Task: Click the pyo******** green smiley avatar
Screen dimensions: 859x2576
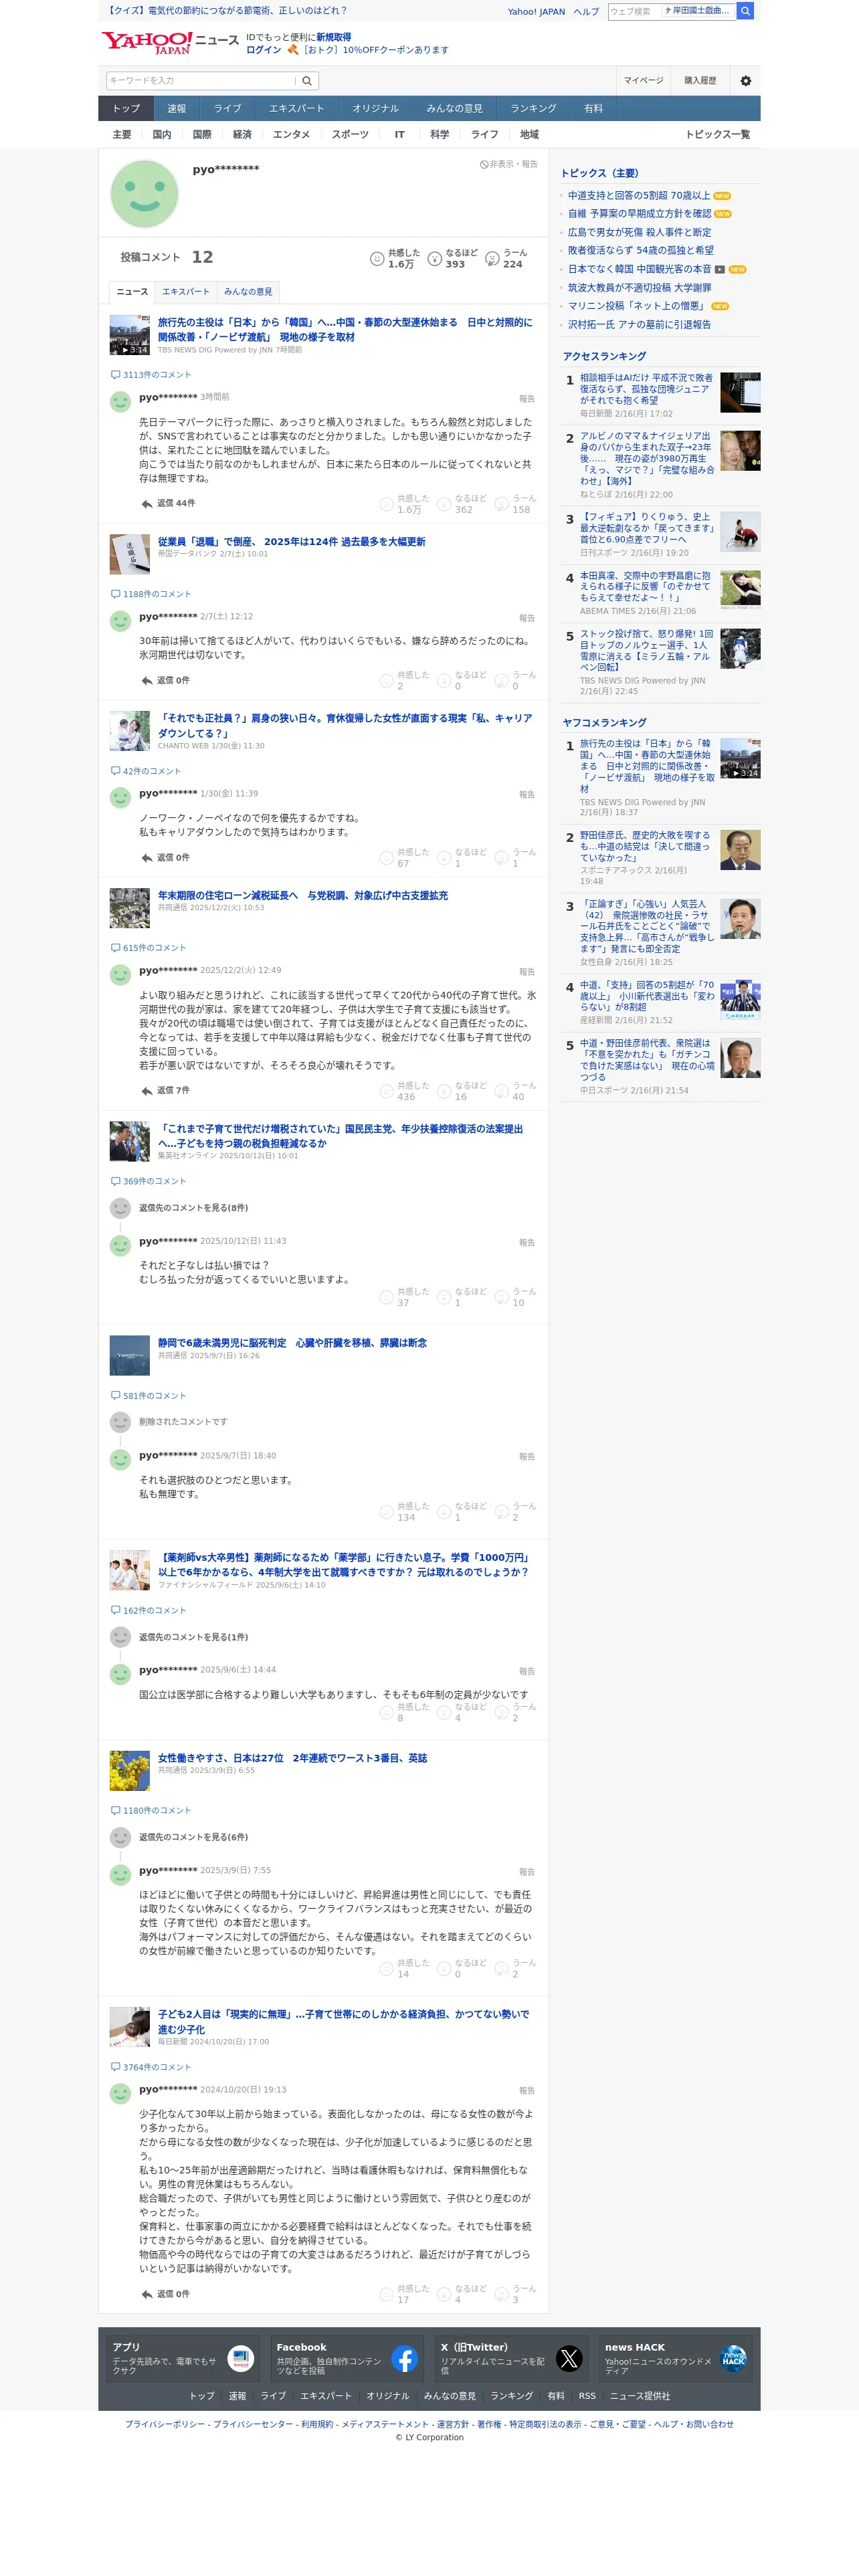Action: [144, 193]
